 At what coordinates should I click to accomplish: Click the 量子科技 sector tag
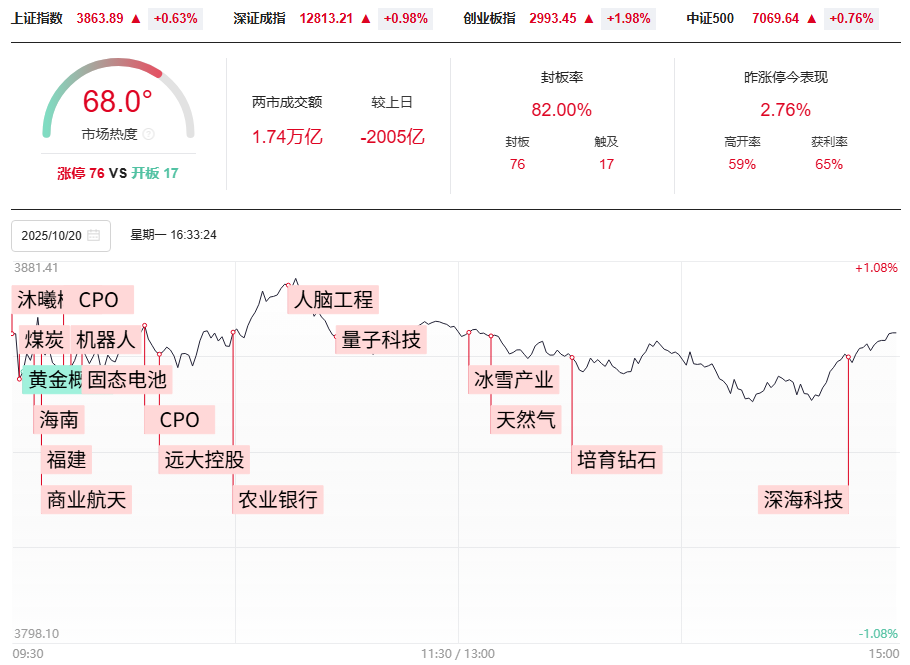pyautogui.click(x=381, y=340)
